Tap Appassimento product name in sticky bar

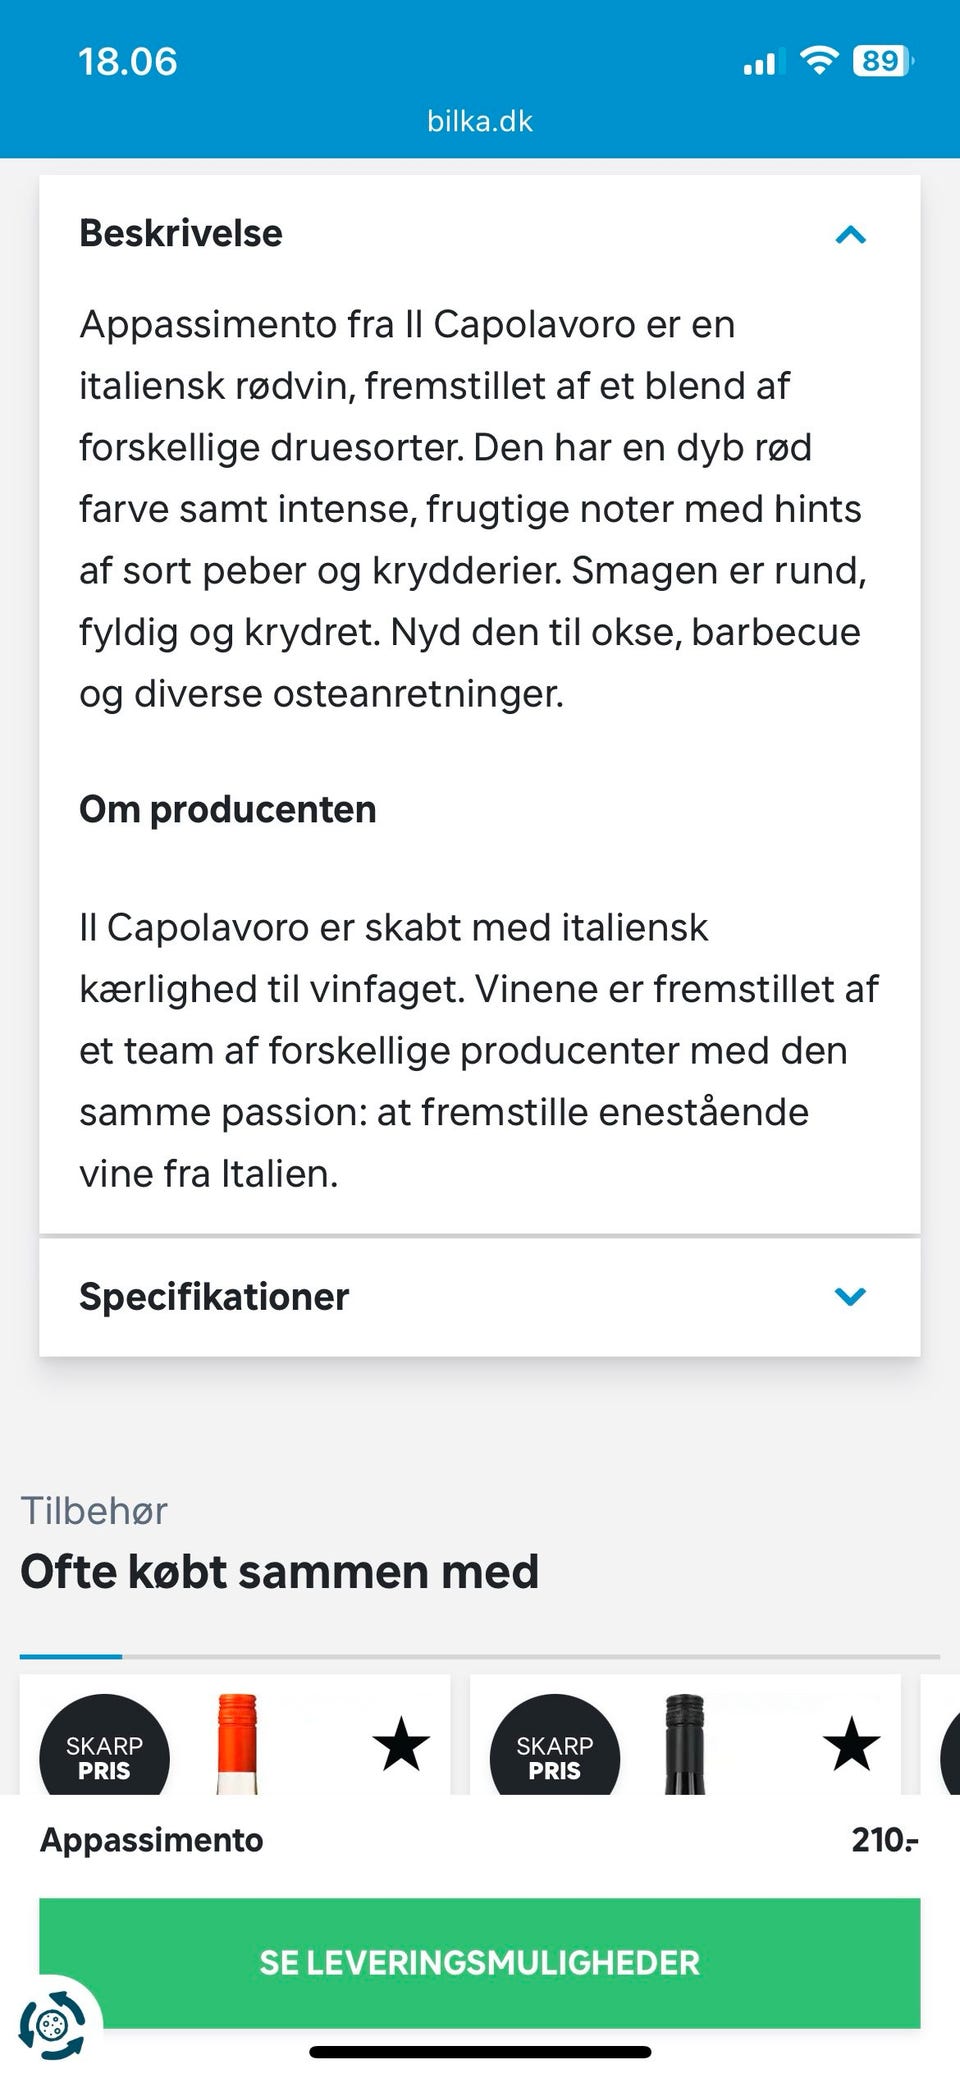pos(152,1840)
